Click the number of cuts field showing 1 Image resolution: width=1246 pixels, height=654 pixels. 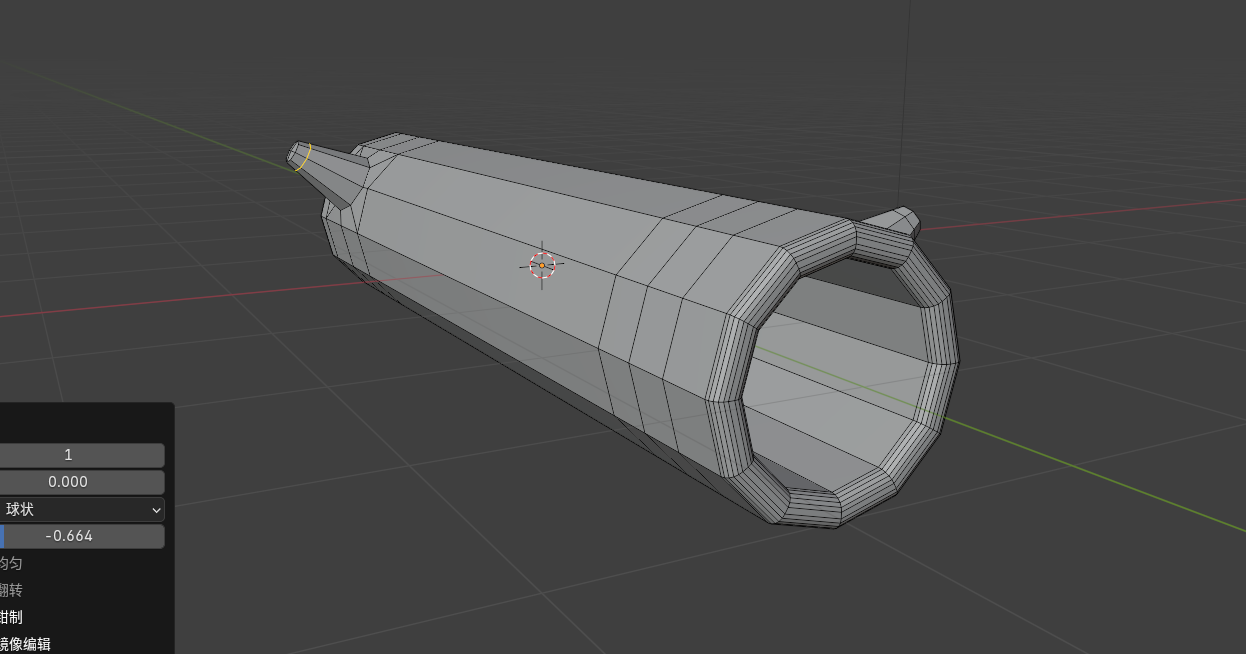point(82,455)
